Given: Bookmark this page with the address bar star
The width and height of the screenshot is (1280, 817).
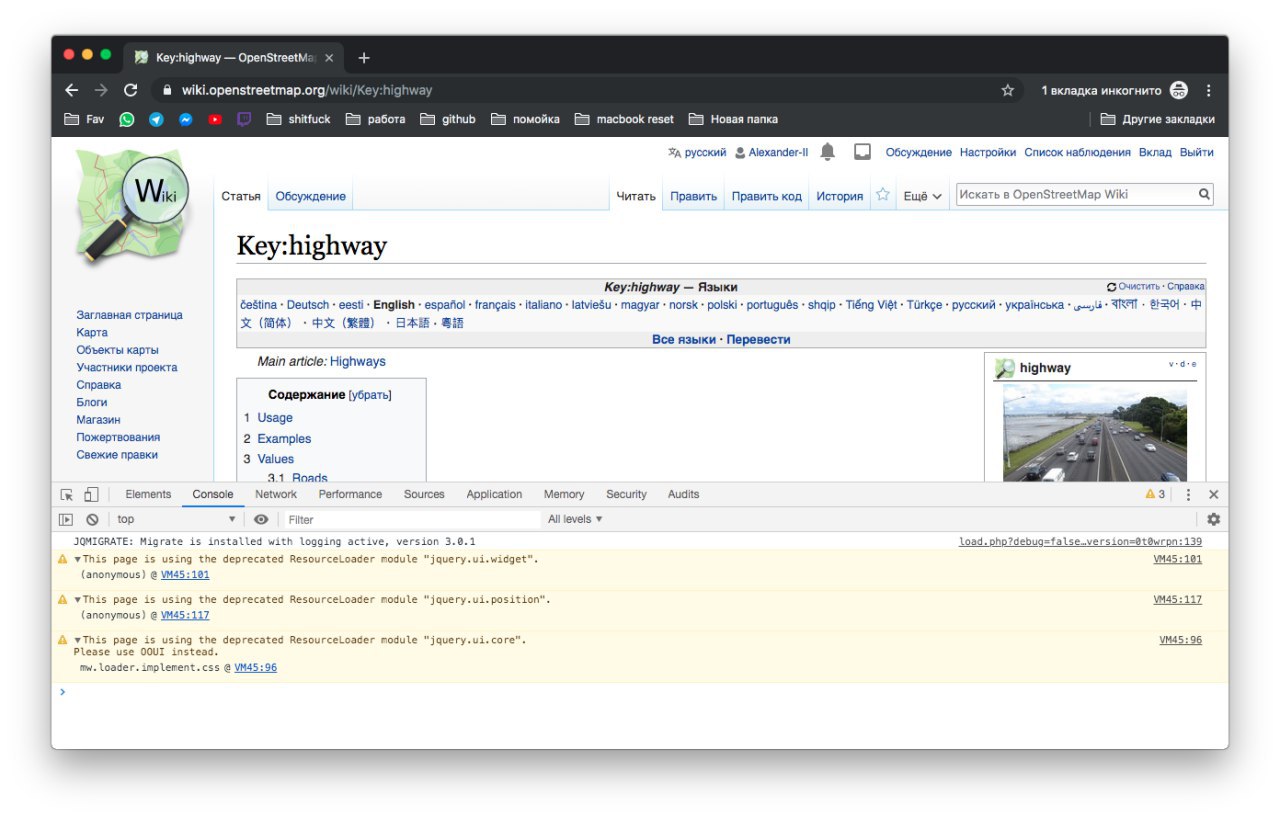Looking at the screenshot, I should pos(1007,90).
